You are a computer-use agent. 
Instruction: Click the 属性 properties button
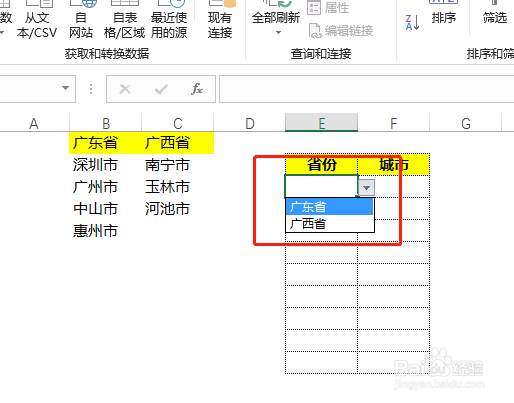pos(328,8)
